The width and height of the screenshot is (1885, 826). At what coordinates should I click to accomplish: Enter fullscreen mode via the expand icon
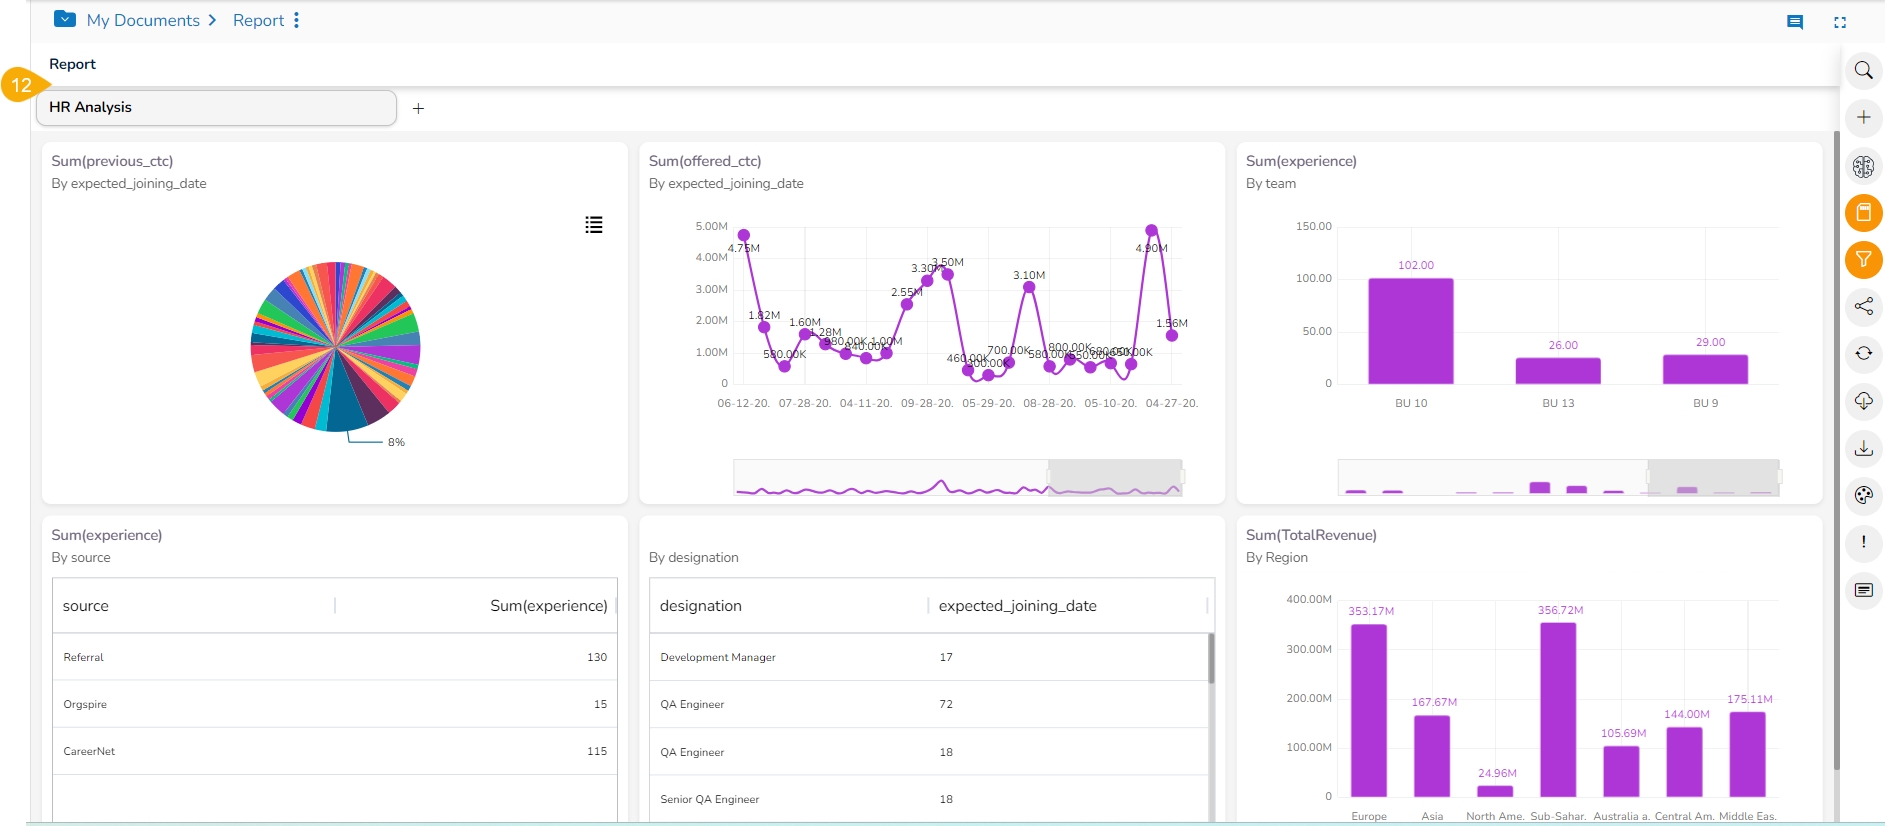pyautogui.click(x=1839, y=22)
